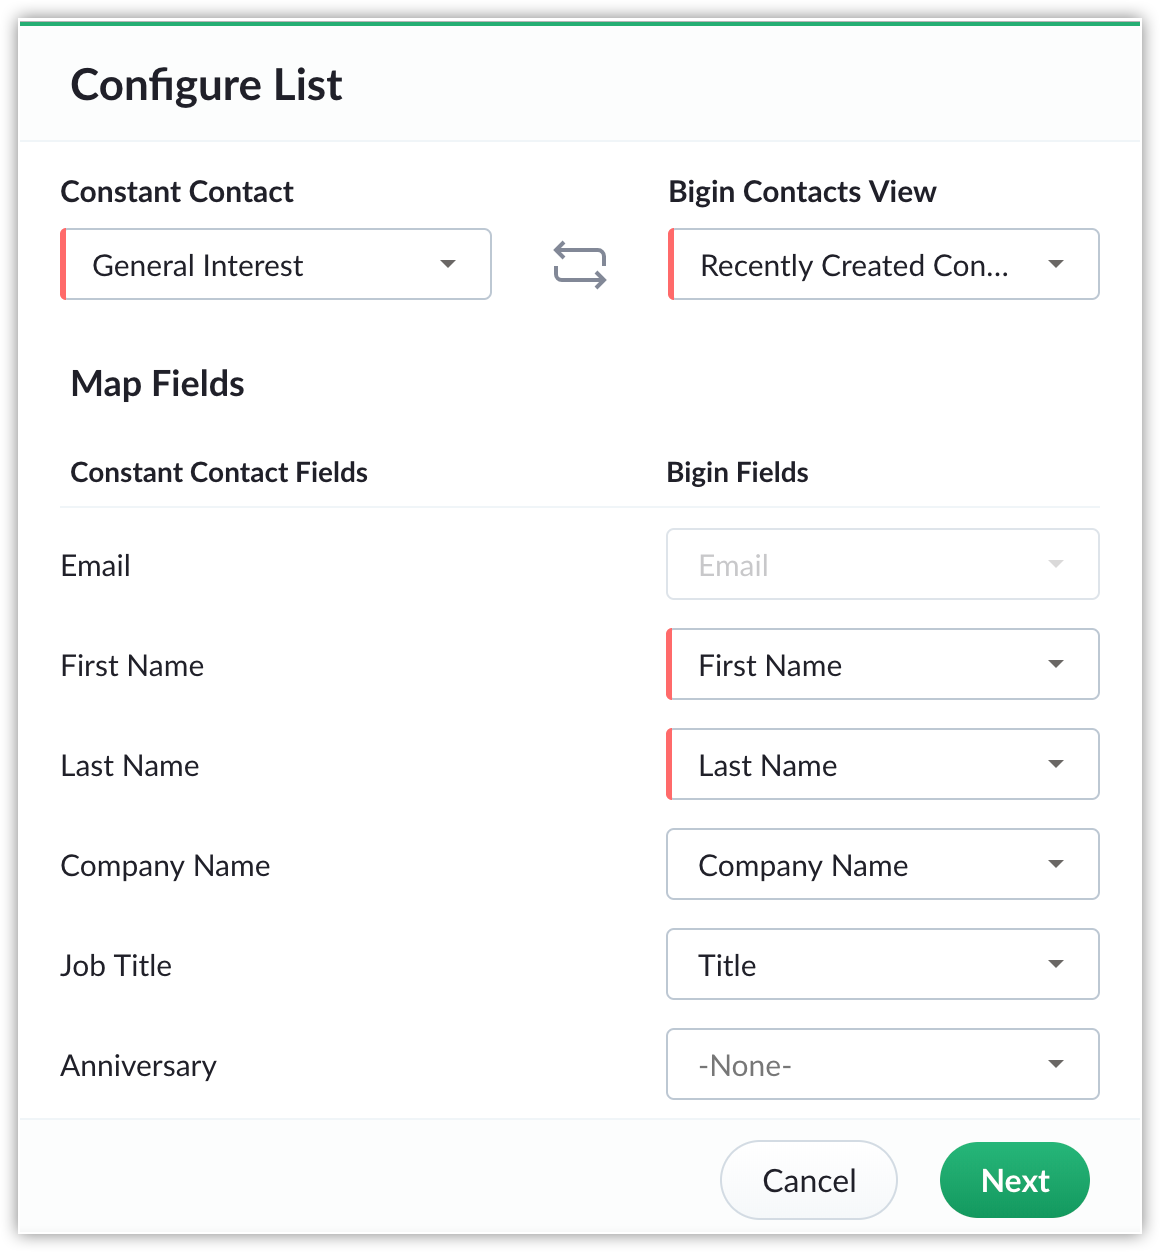Click the disabled Email field dropdown
Image resolution: width=1160 pixels, height=1252 pixels.
[883, 564]
